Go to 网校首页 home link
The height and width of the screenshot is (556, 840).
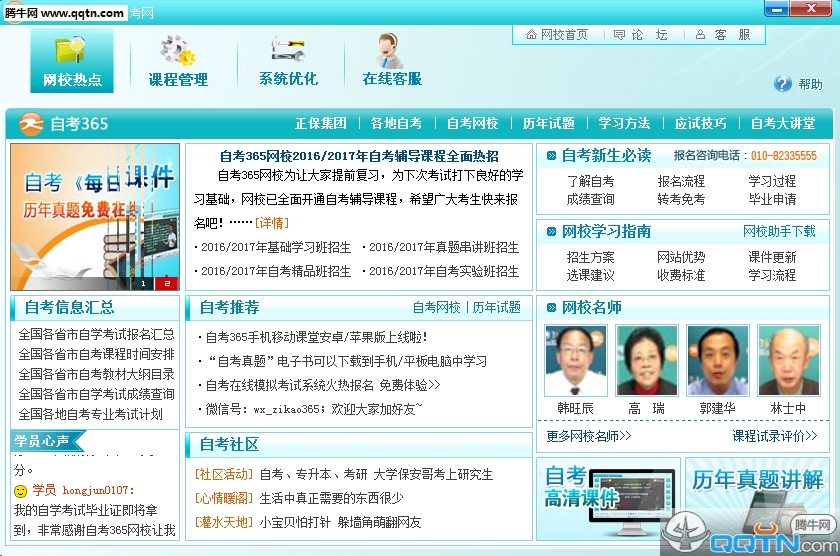pos(557,35)
